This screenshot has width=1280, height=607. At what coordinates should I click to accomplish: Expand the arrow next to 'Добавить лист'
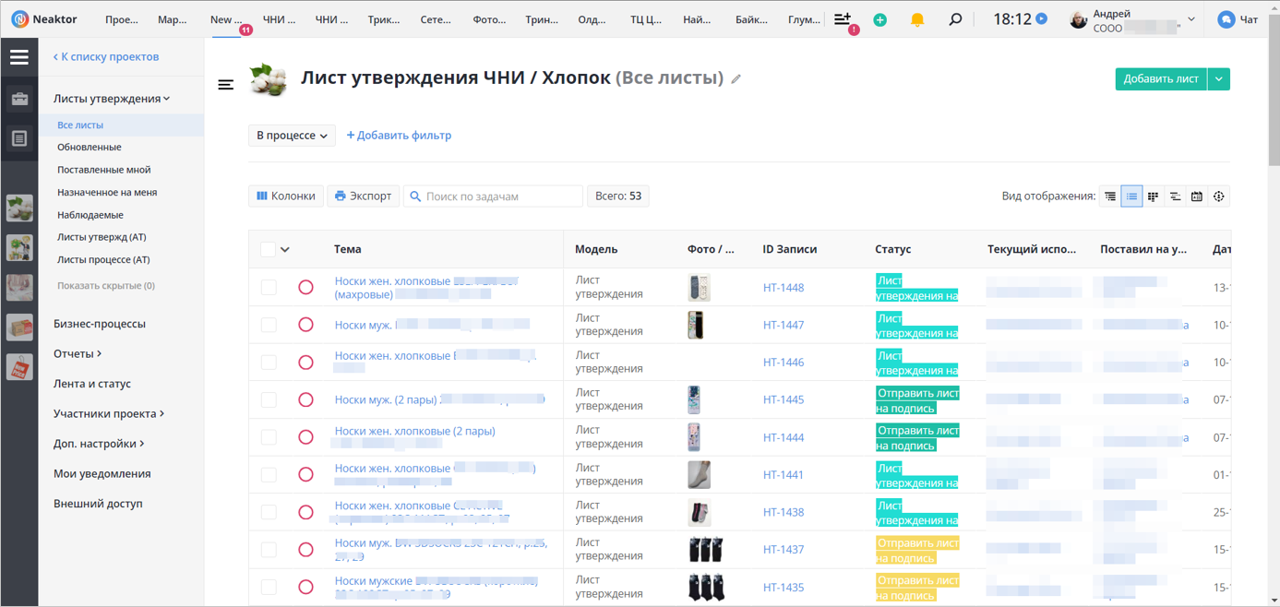(x=1218, y=78)
